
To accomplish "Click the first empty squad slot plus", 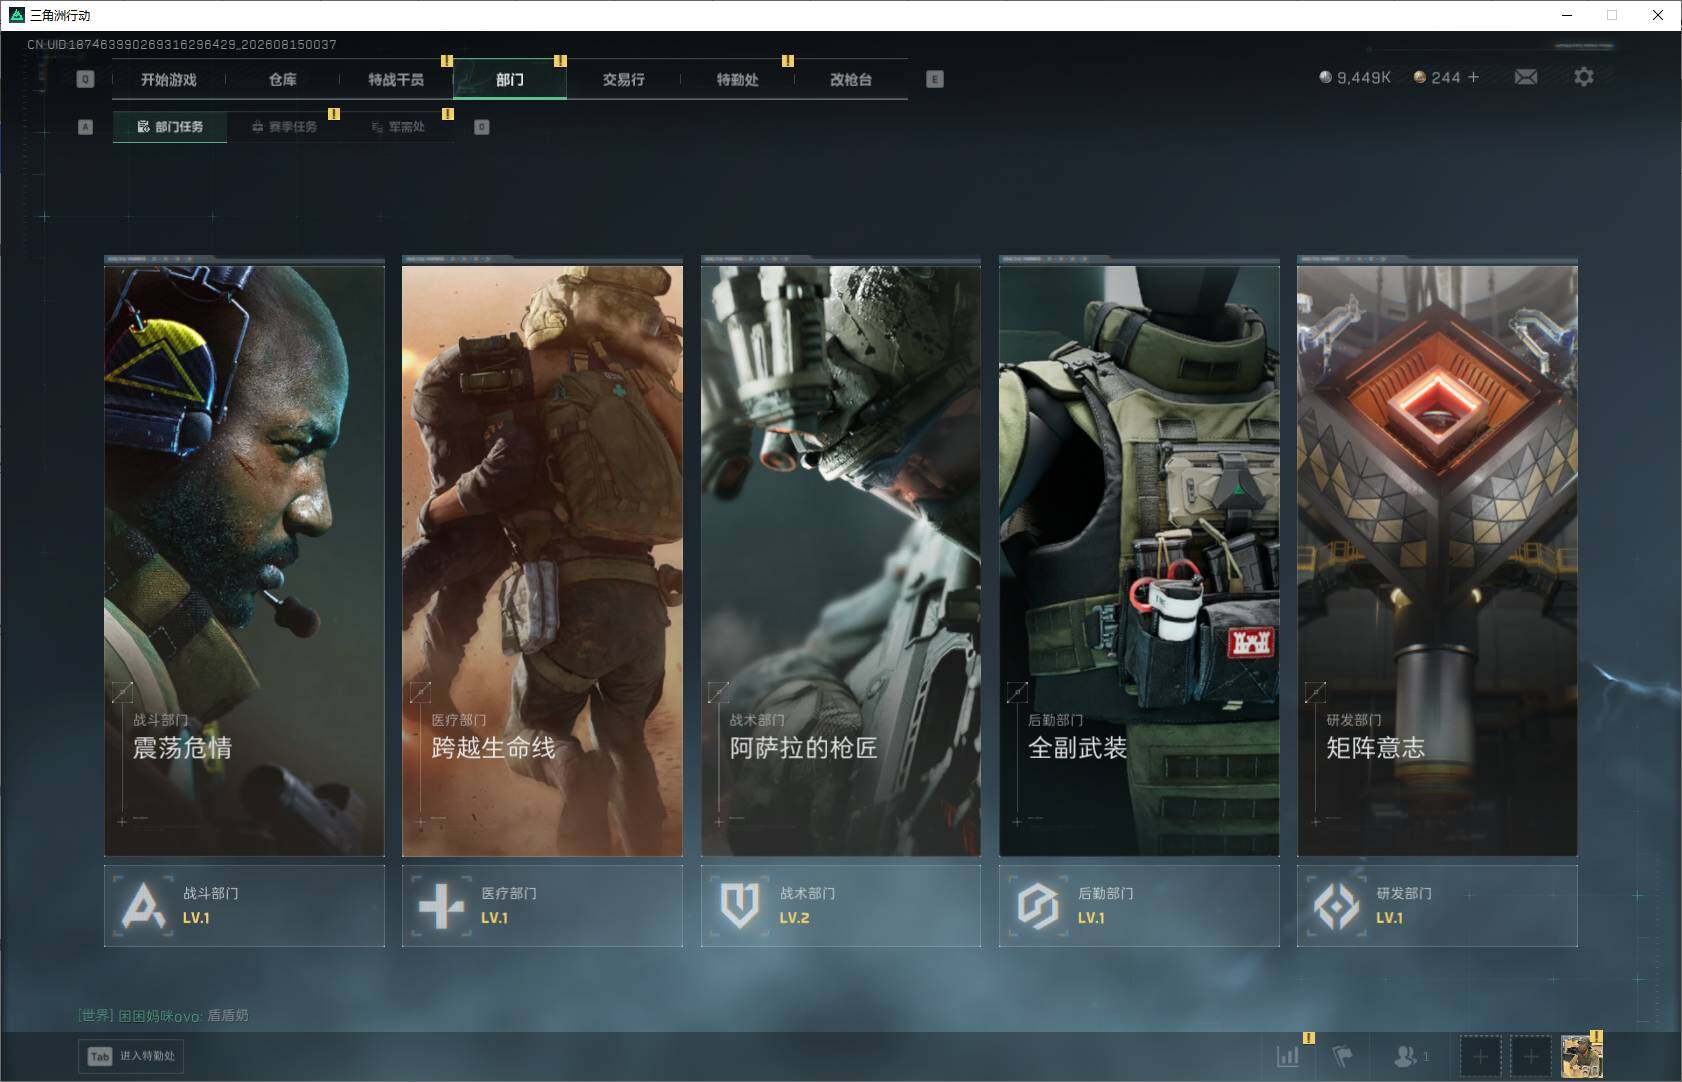I will (x=1480, y=1056).
